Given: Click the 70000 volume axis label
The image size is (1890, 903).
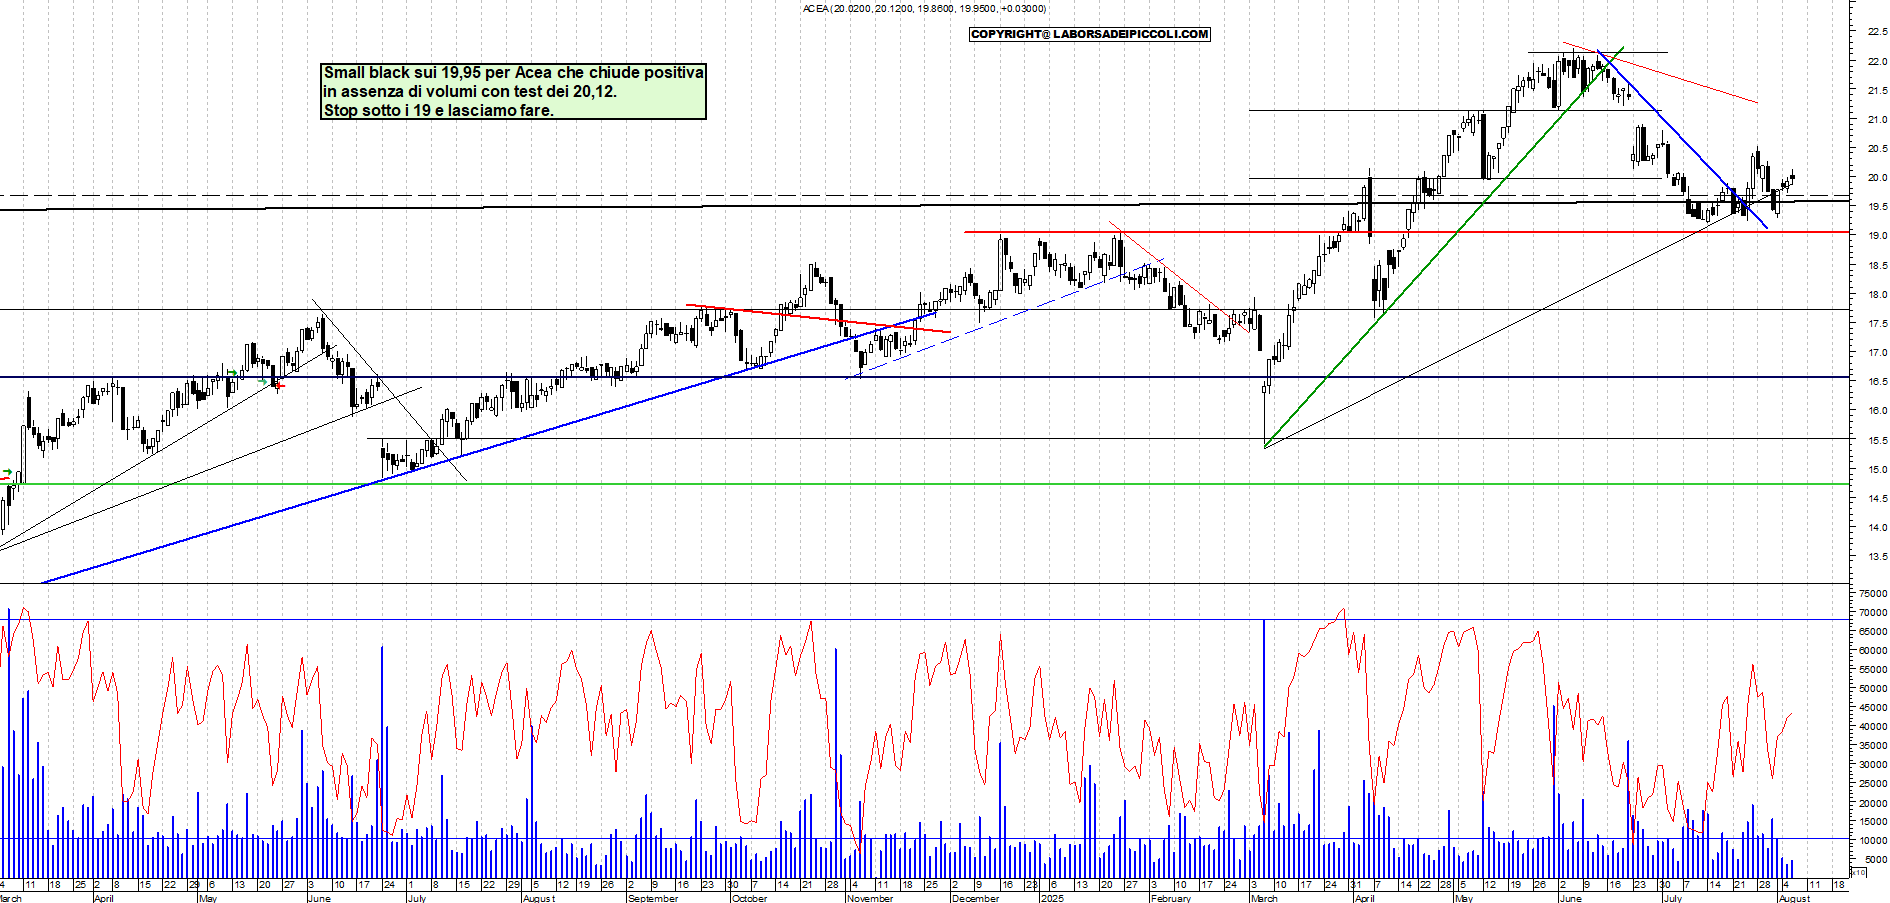Looking at the screenshot, I should (x=1873, y=613).
